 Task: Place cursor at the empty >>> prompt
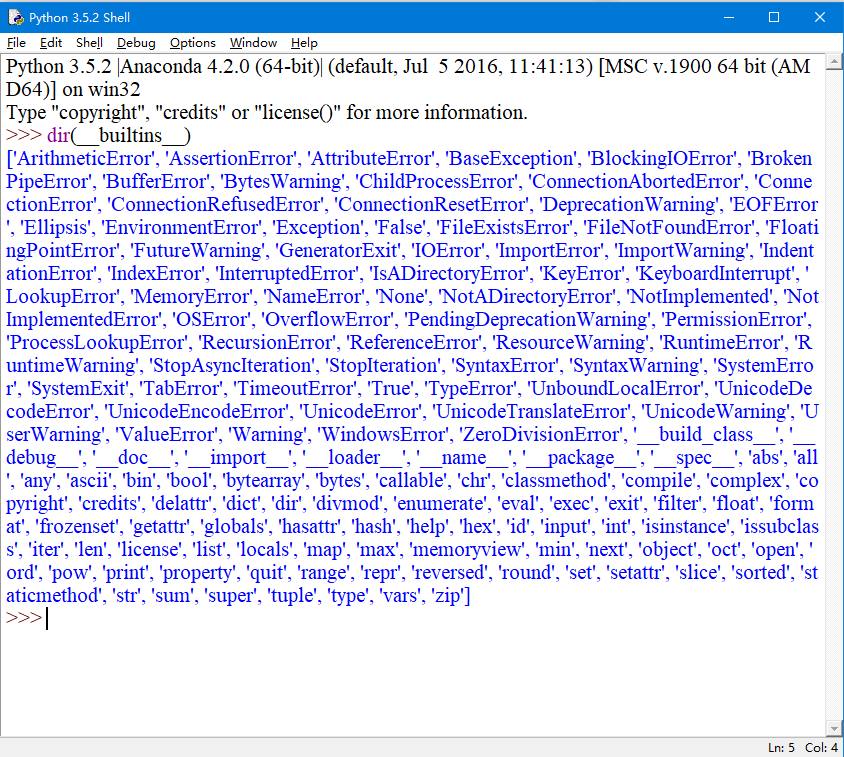tap(47, 618)
